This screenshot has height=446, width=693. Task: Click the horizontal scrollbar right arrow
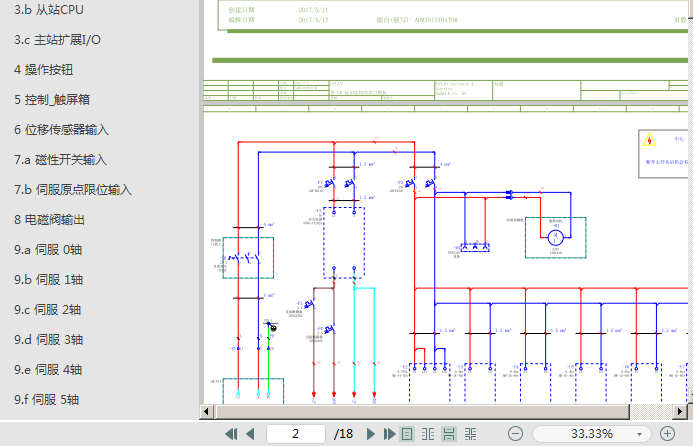tap(680, 412)
